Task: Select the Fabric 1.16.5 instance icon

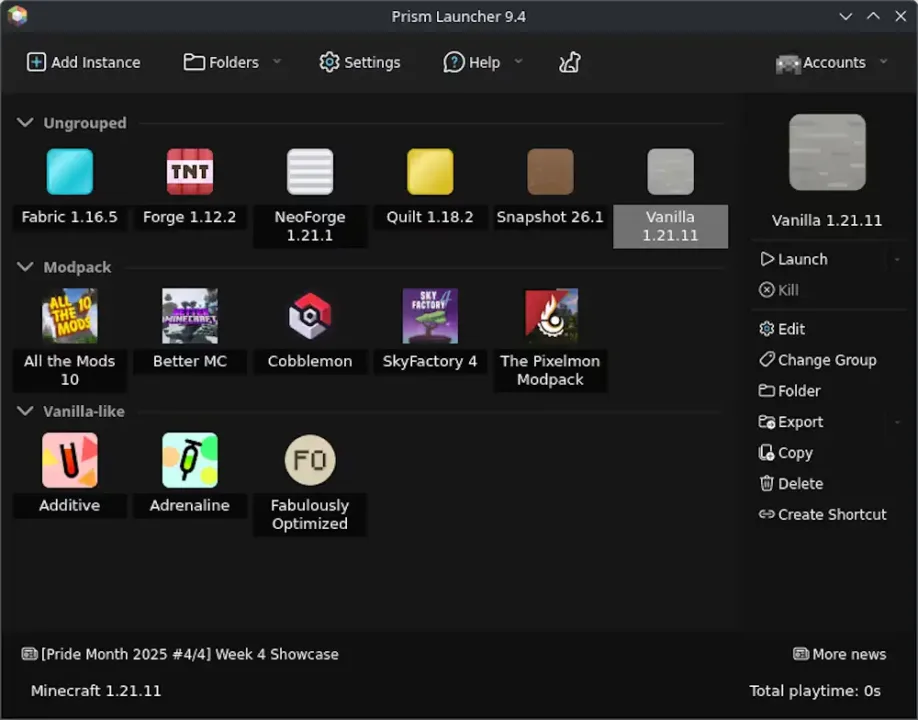Action: (69, 171)
